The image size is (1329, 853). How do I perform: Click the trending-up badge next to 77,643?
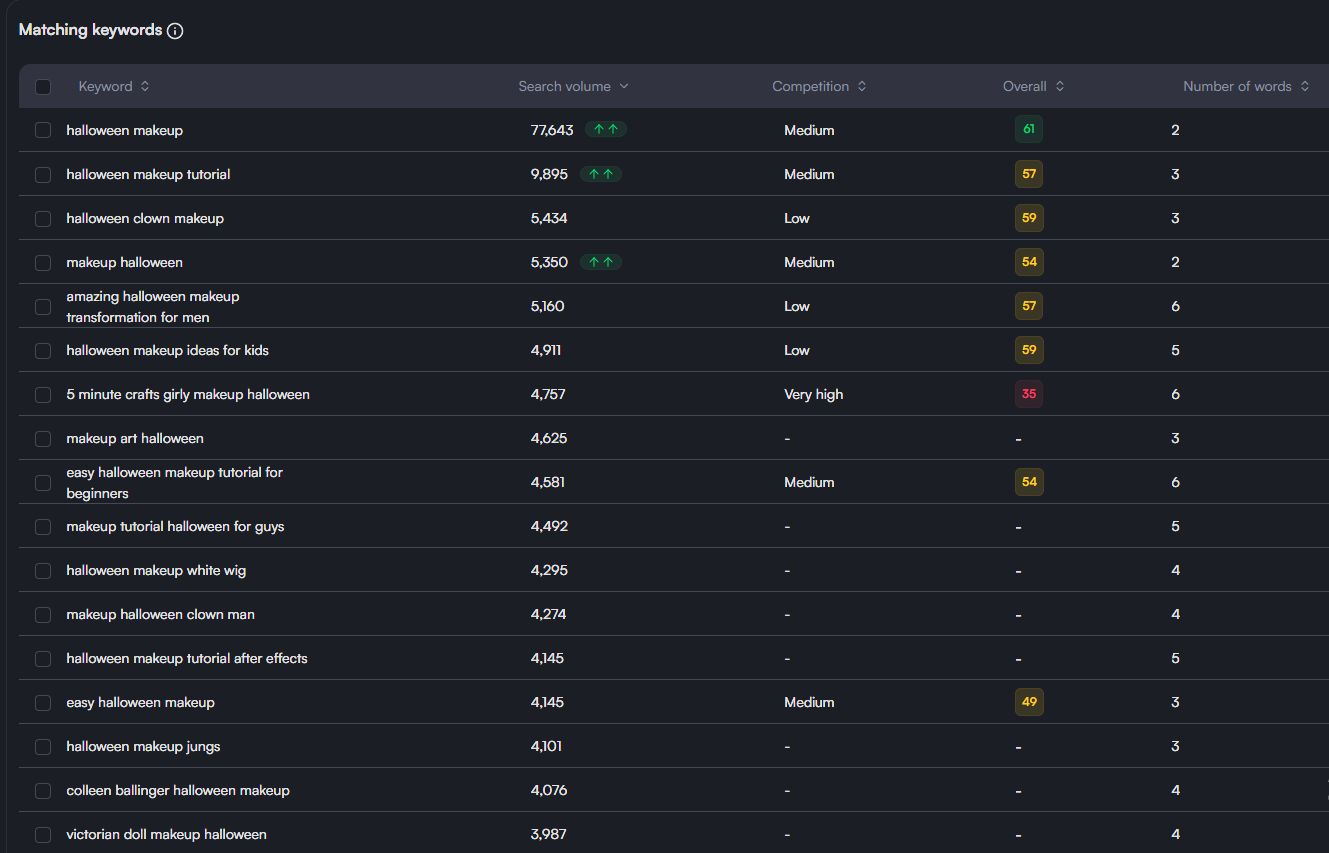point(606,130)
